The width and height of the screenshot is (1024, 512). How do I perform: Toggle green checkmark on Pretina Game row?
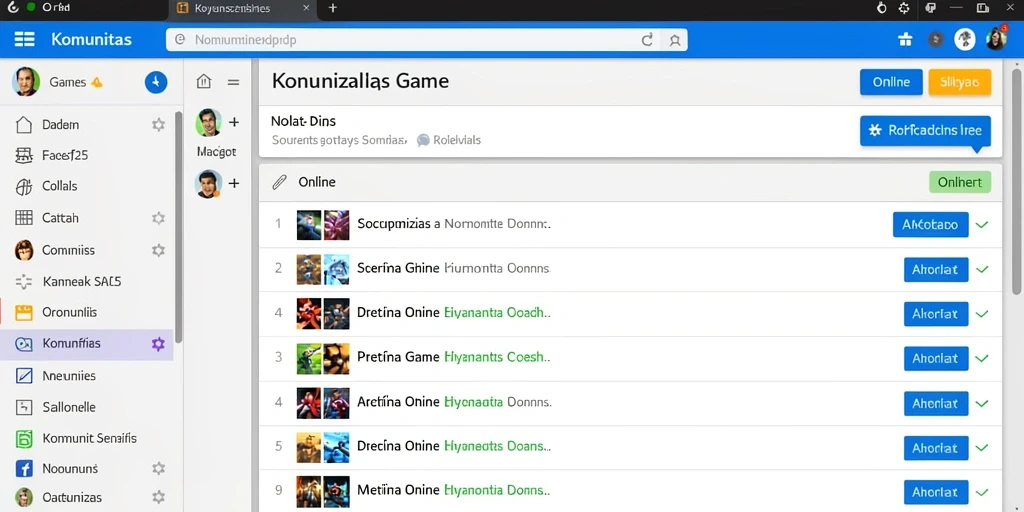click(x=982, y=359)
